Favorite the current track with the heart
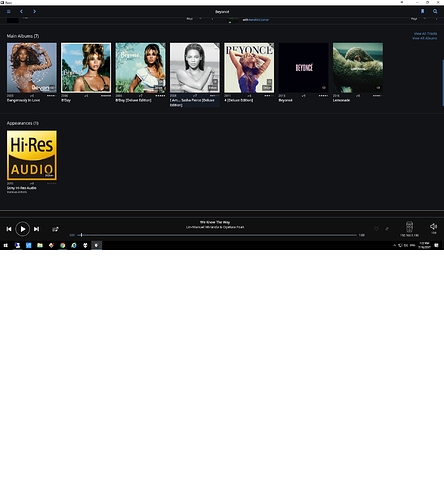Image resolution: width=444 pixels, height=500 pixels. (376, 229)
